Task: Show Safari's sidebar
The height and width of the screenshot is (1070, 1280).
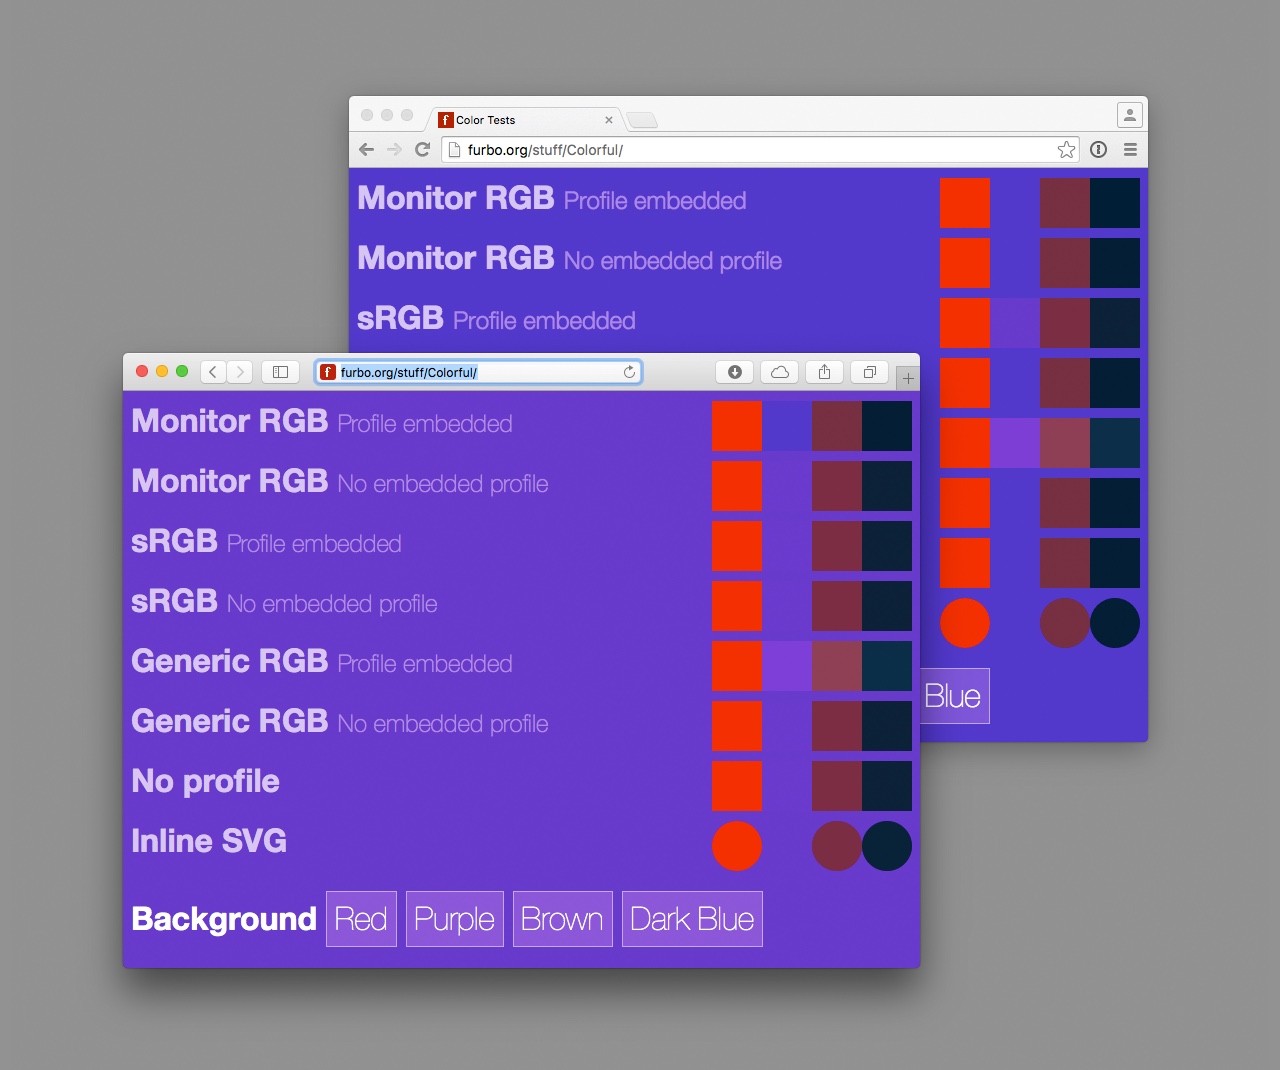Action: point(281,372)
